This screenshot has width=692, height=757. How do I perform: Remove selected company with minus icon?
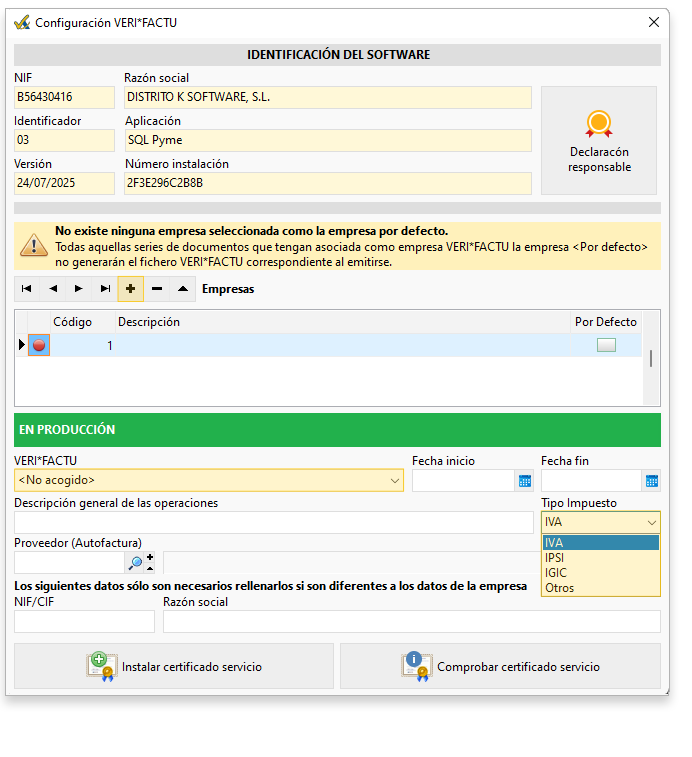click(x=156, y=289)
